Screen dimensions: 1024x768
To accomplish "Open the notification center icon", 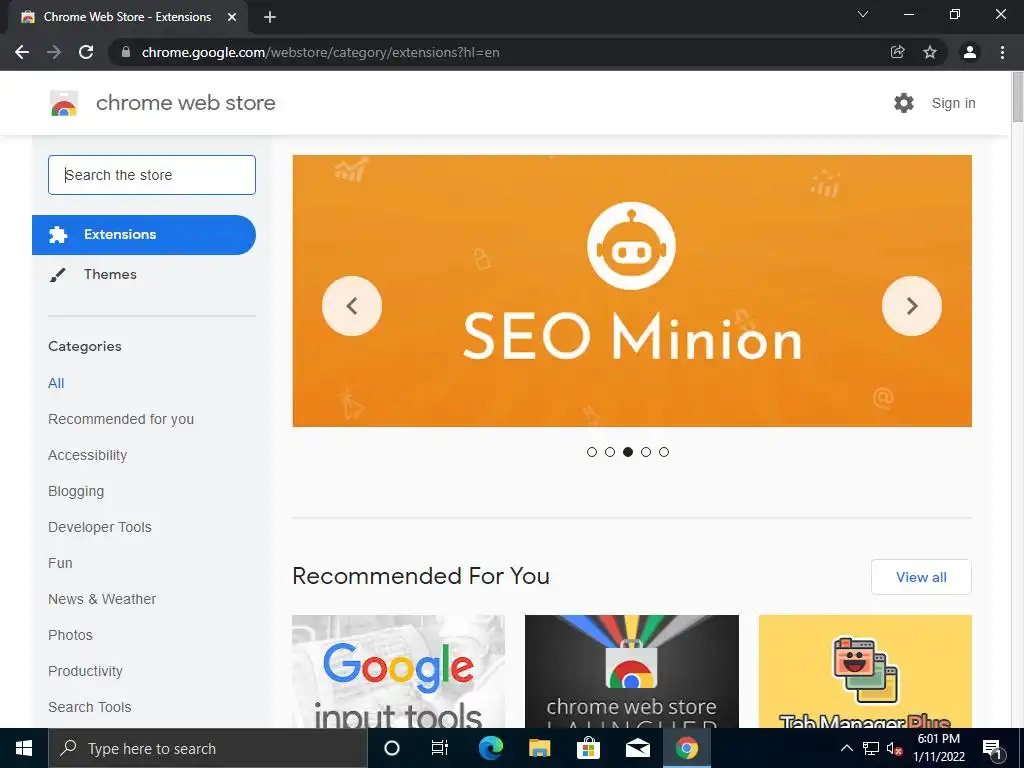I will click(992, 748).
